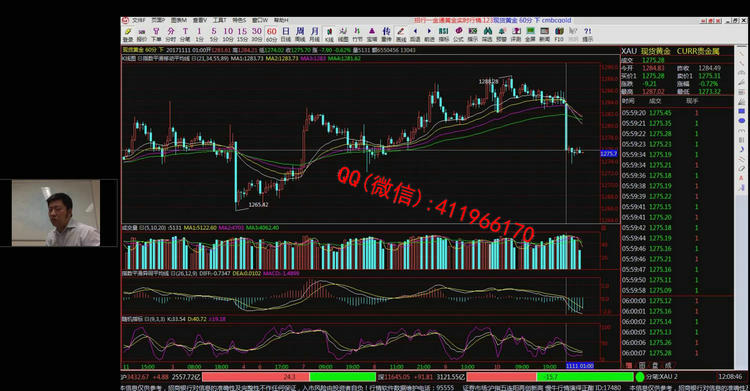Click the 全屏 fullscreen icon
The width and height of the screenshot is (750, 391).
coord(530,34)
